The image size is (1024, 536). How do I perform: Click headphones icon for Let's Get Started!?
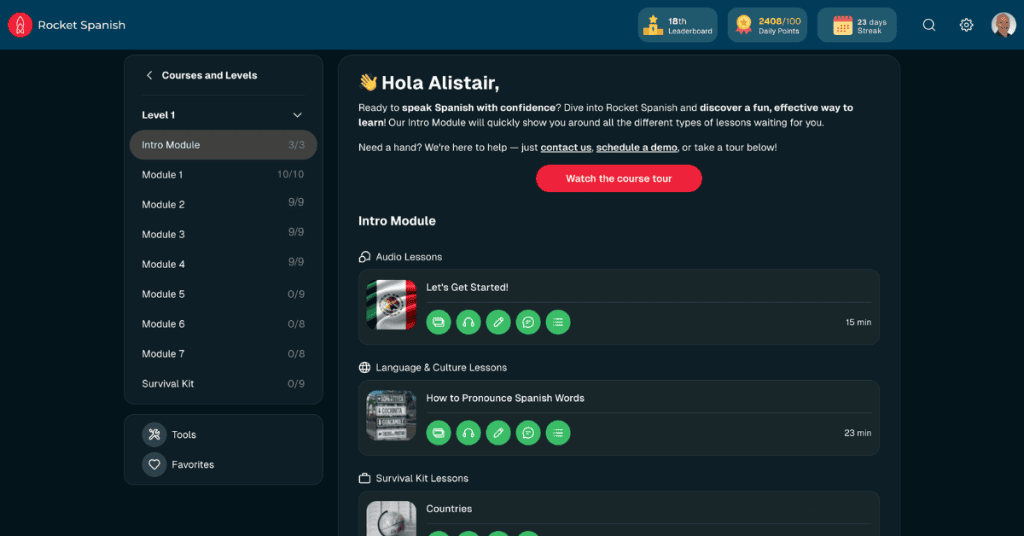pos(468,322)
